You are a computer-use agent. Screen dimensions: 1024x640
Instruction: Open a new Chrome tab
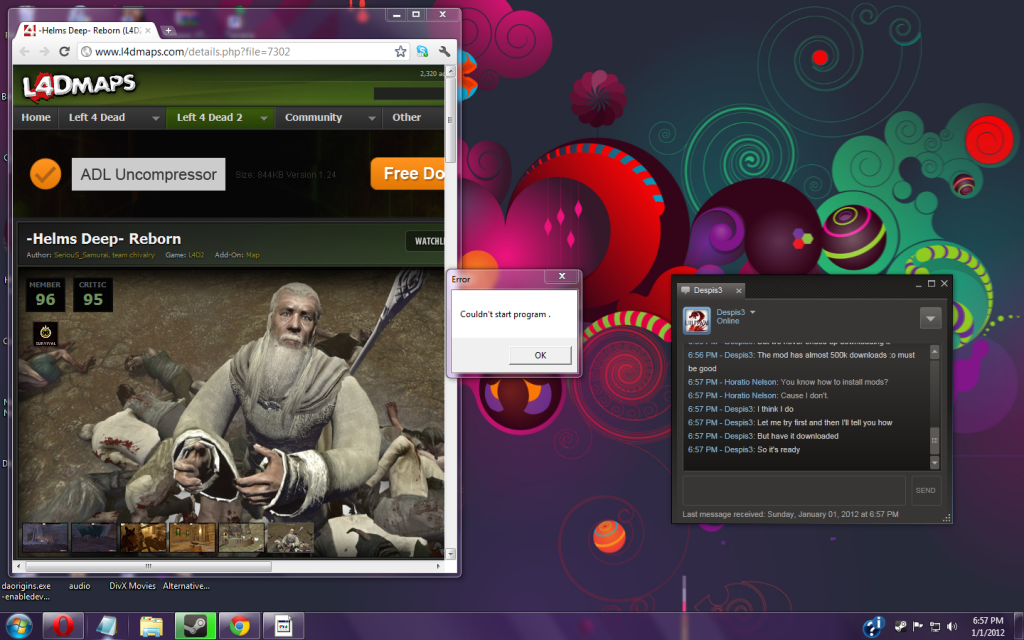[168, 30]
